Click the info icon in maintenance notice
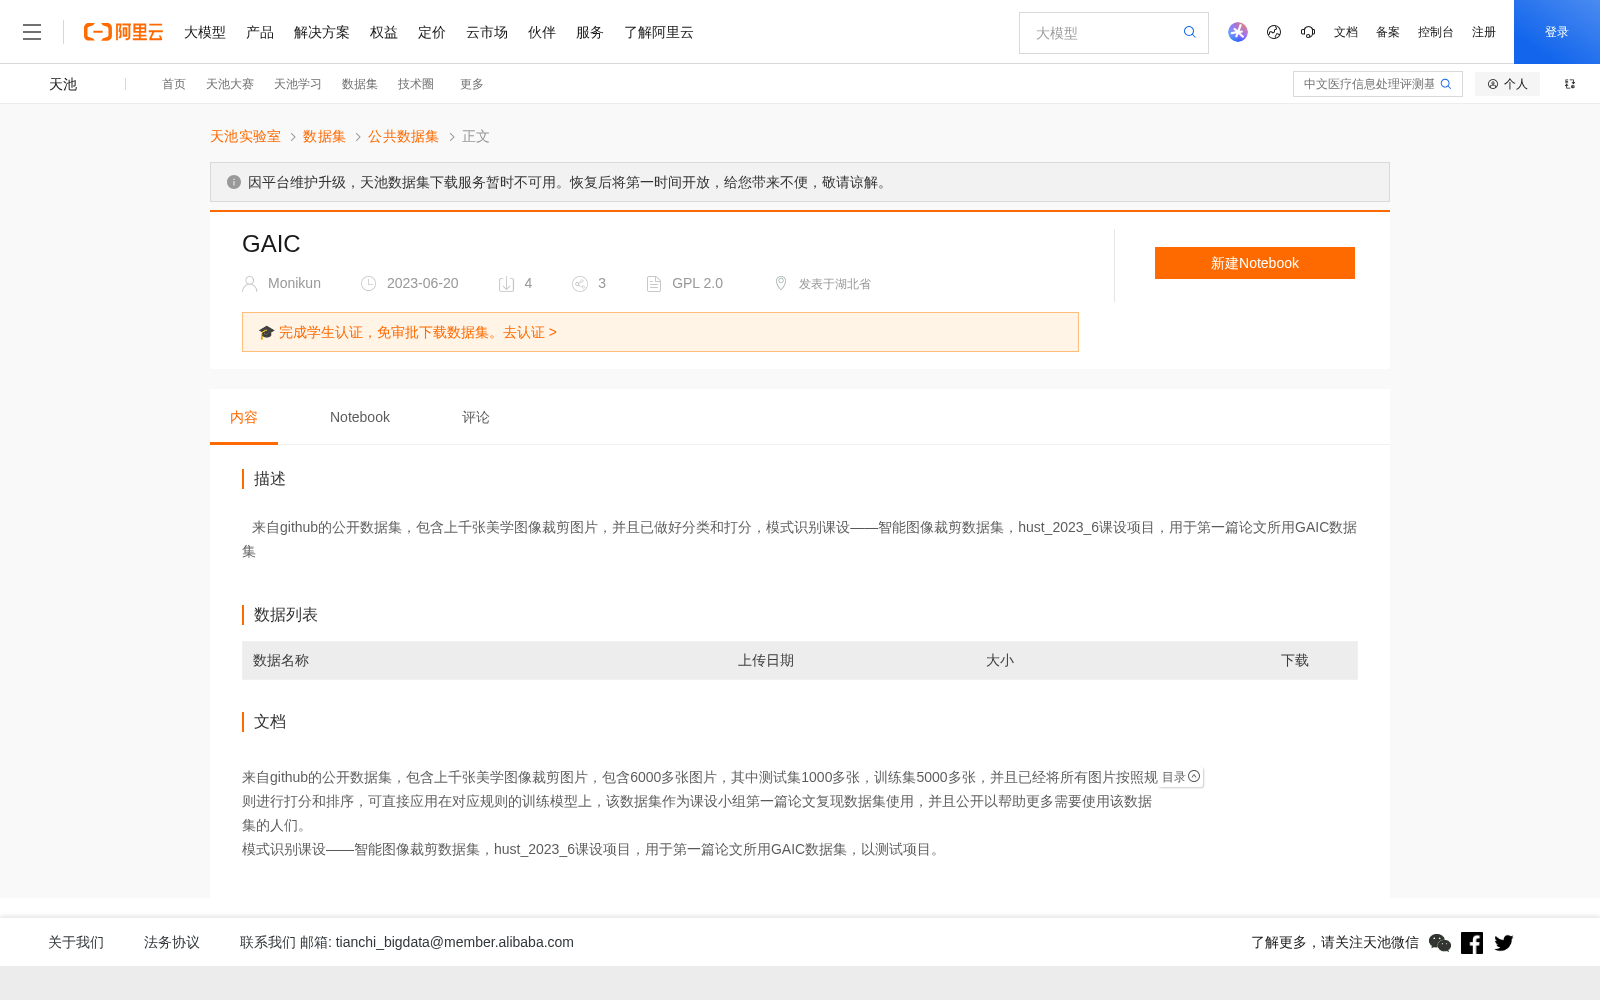The width and height of the screenshot is (1600, 1000). point(234,182)
